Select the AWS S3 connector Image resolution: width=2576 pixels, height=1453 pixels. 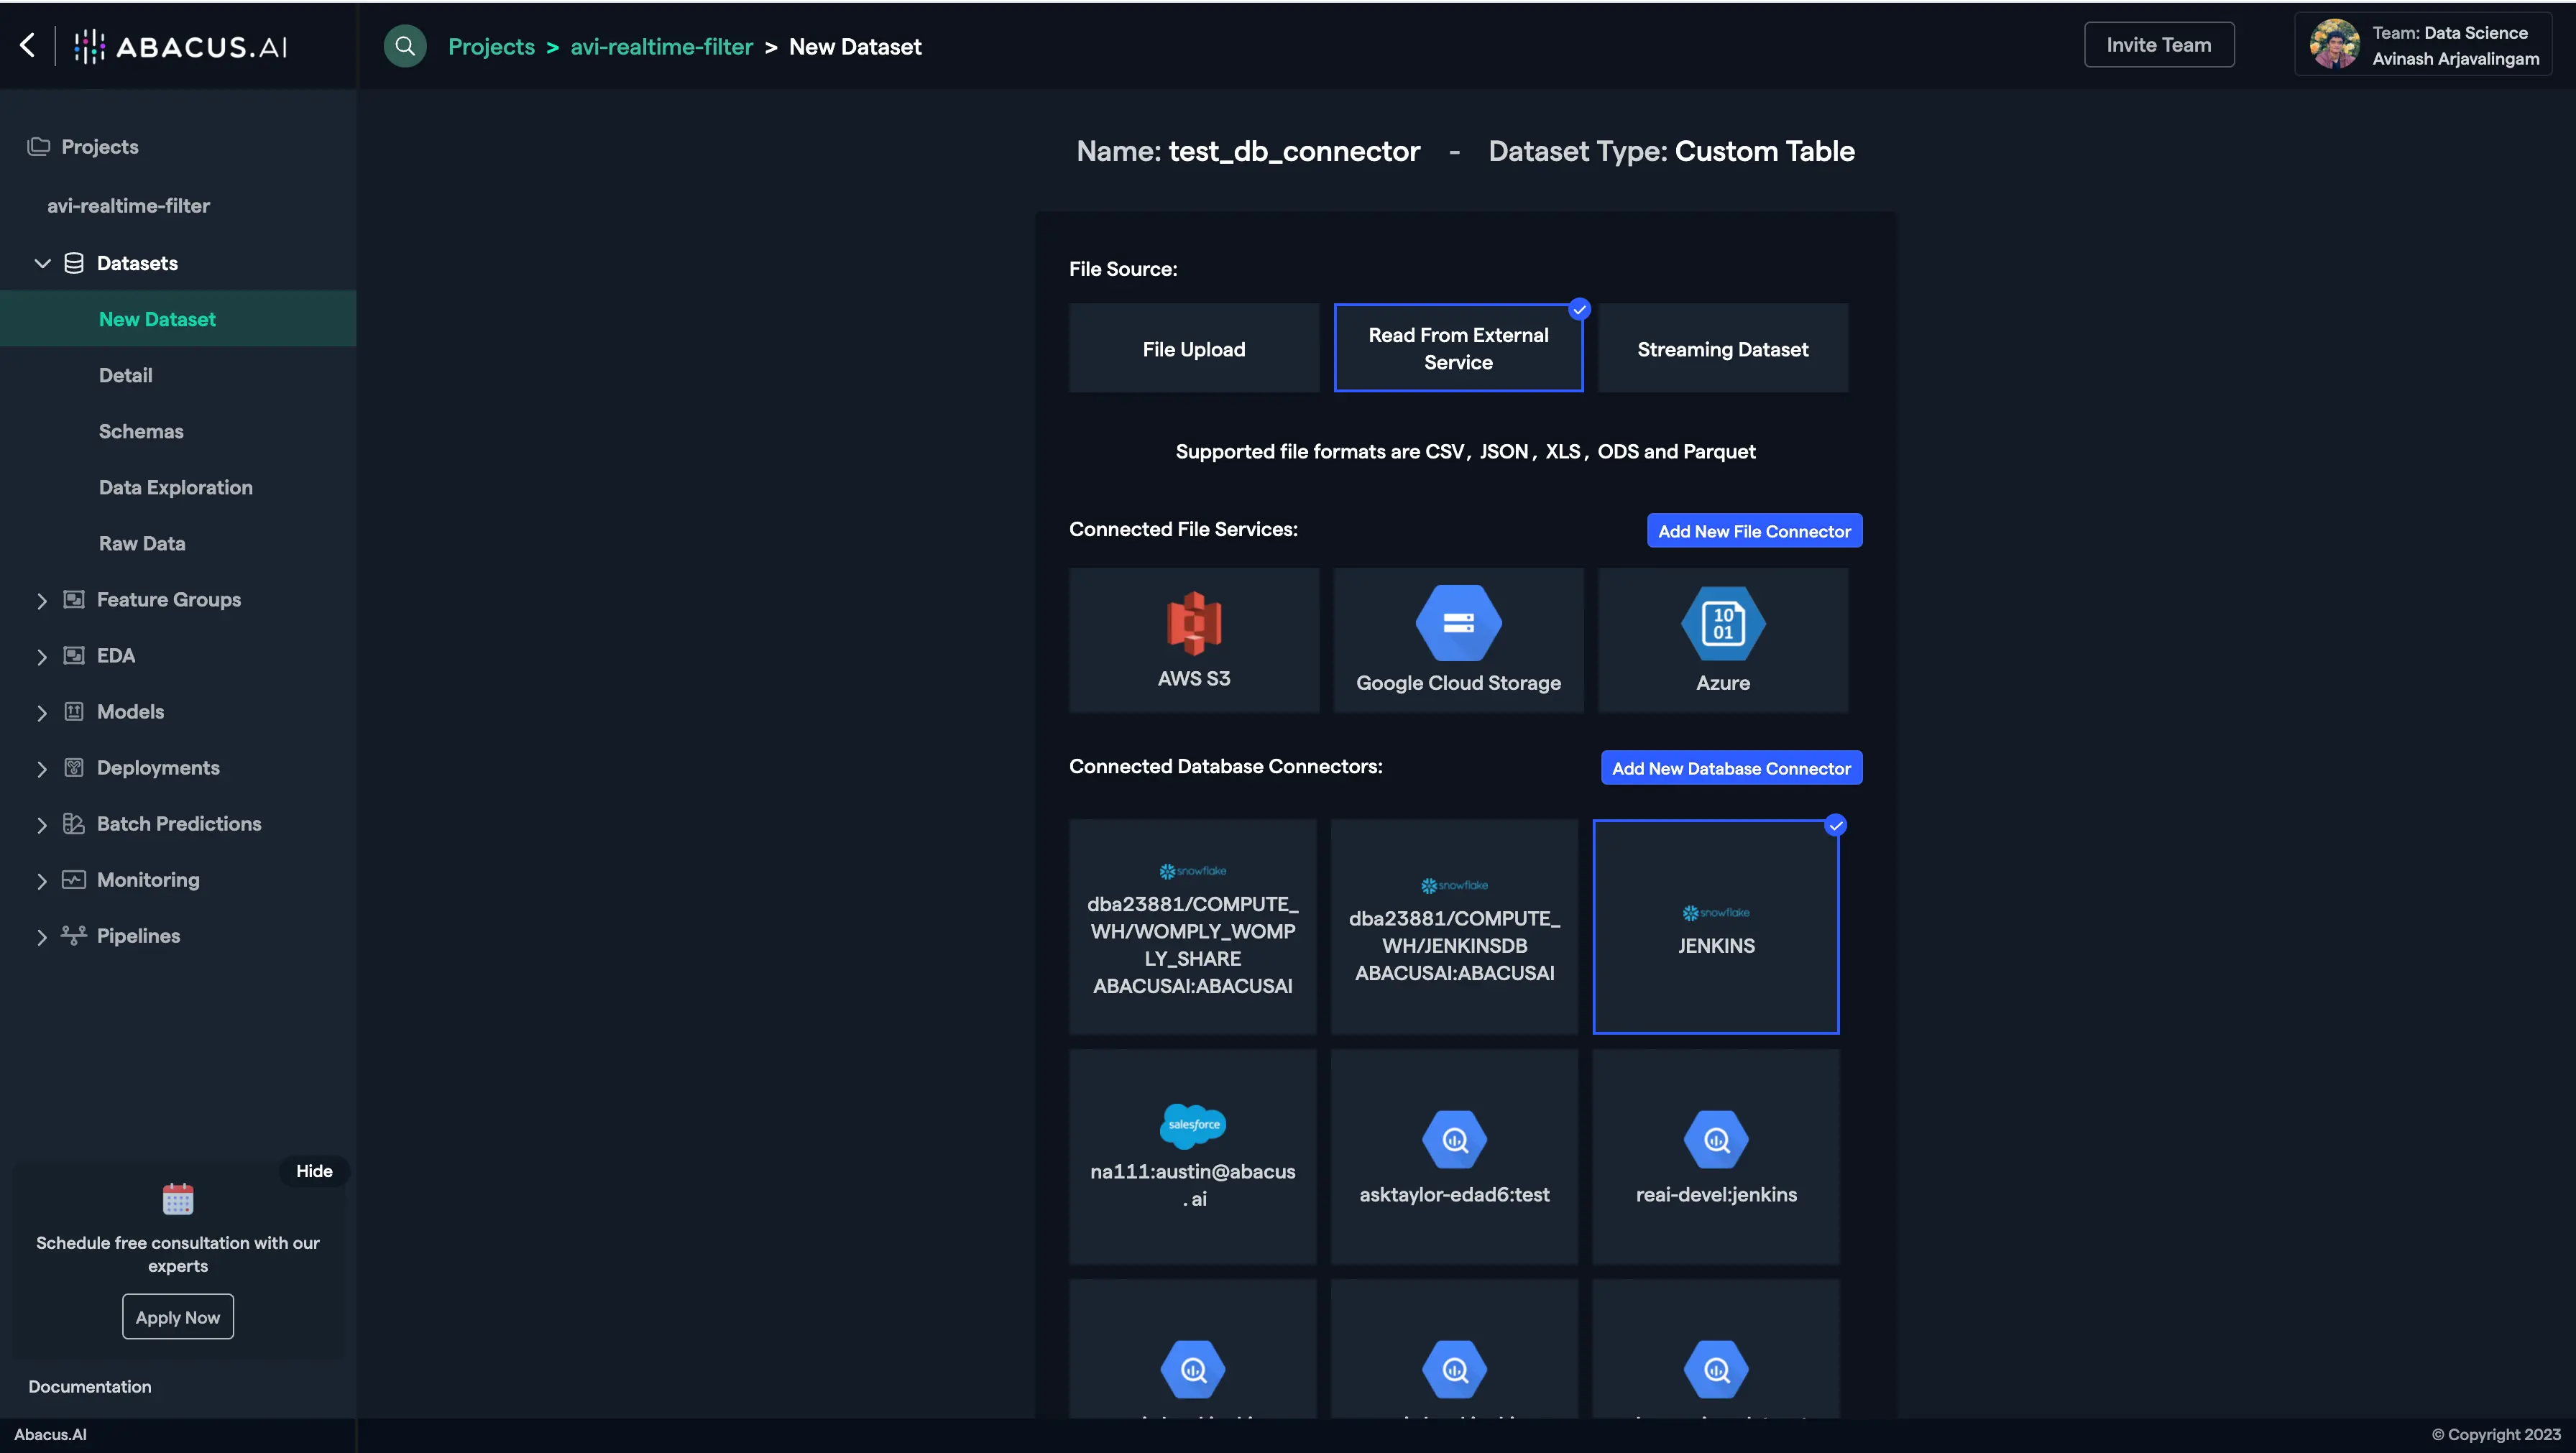[x=1194, y=640]
